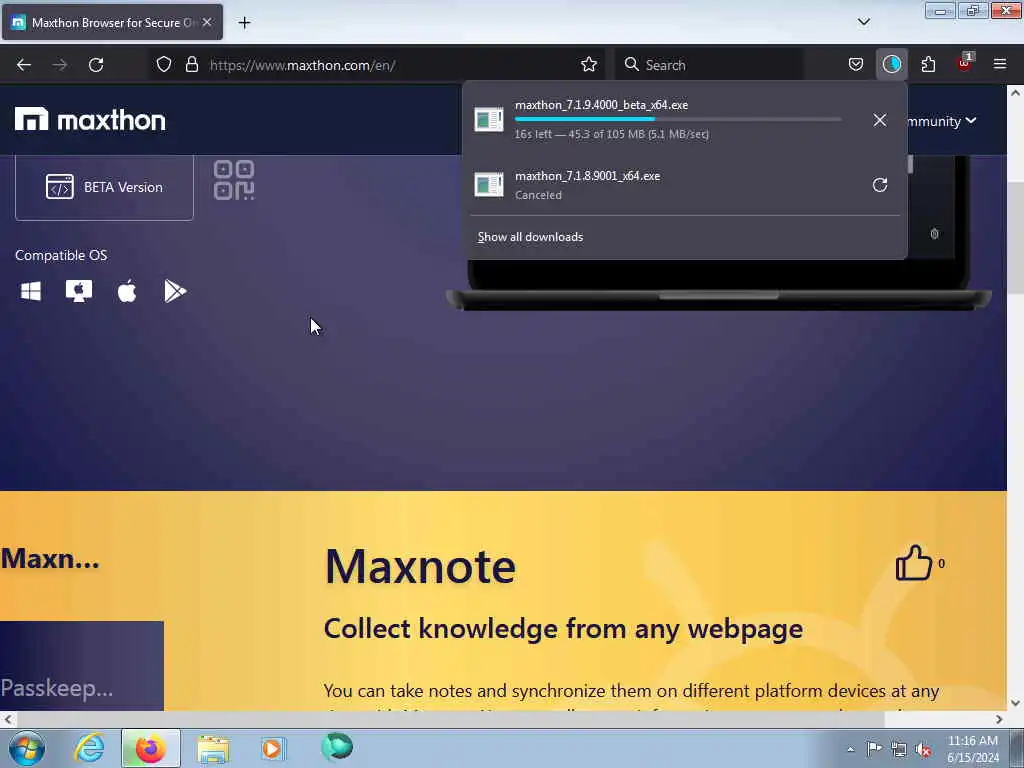The image size is (1024, 768).
Task: Open the Windows Start menu
Action: [27, 748]
